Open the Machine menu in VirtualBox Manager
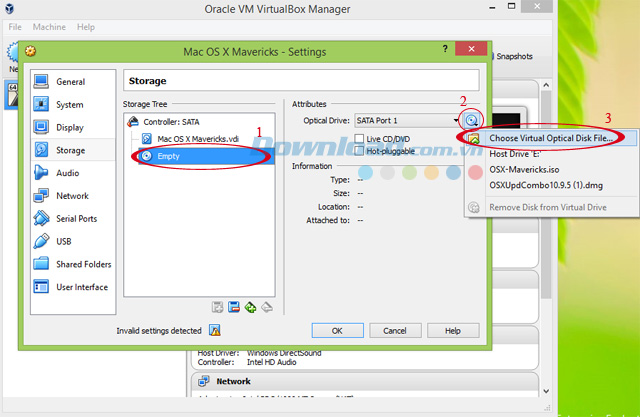Image resolution: width=640 pixels, height=417 pixels. (x=49, y=27)
